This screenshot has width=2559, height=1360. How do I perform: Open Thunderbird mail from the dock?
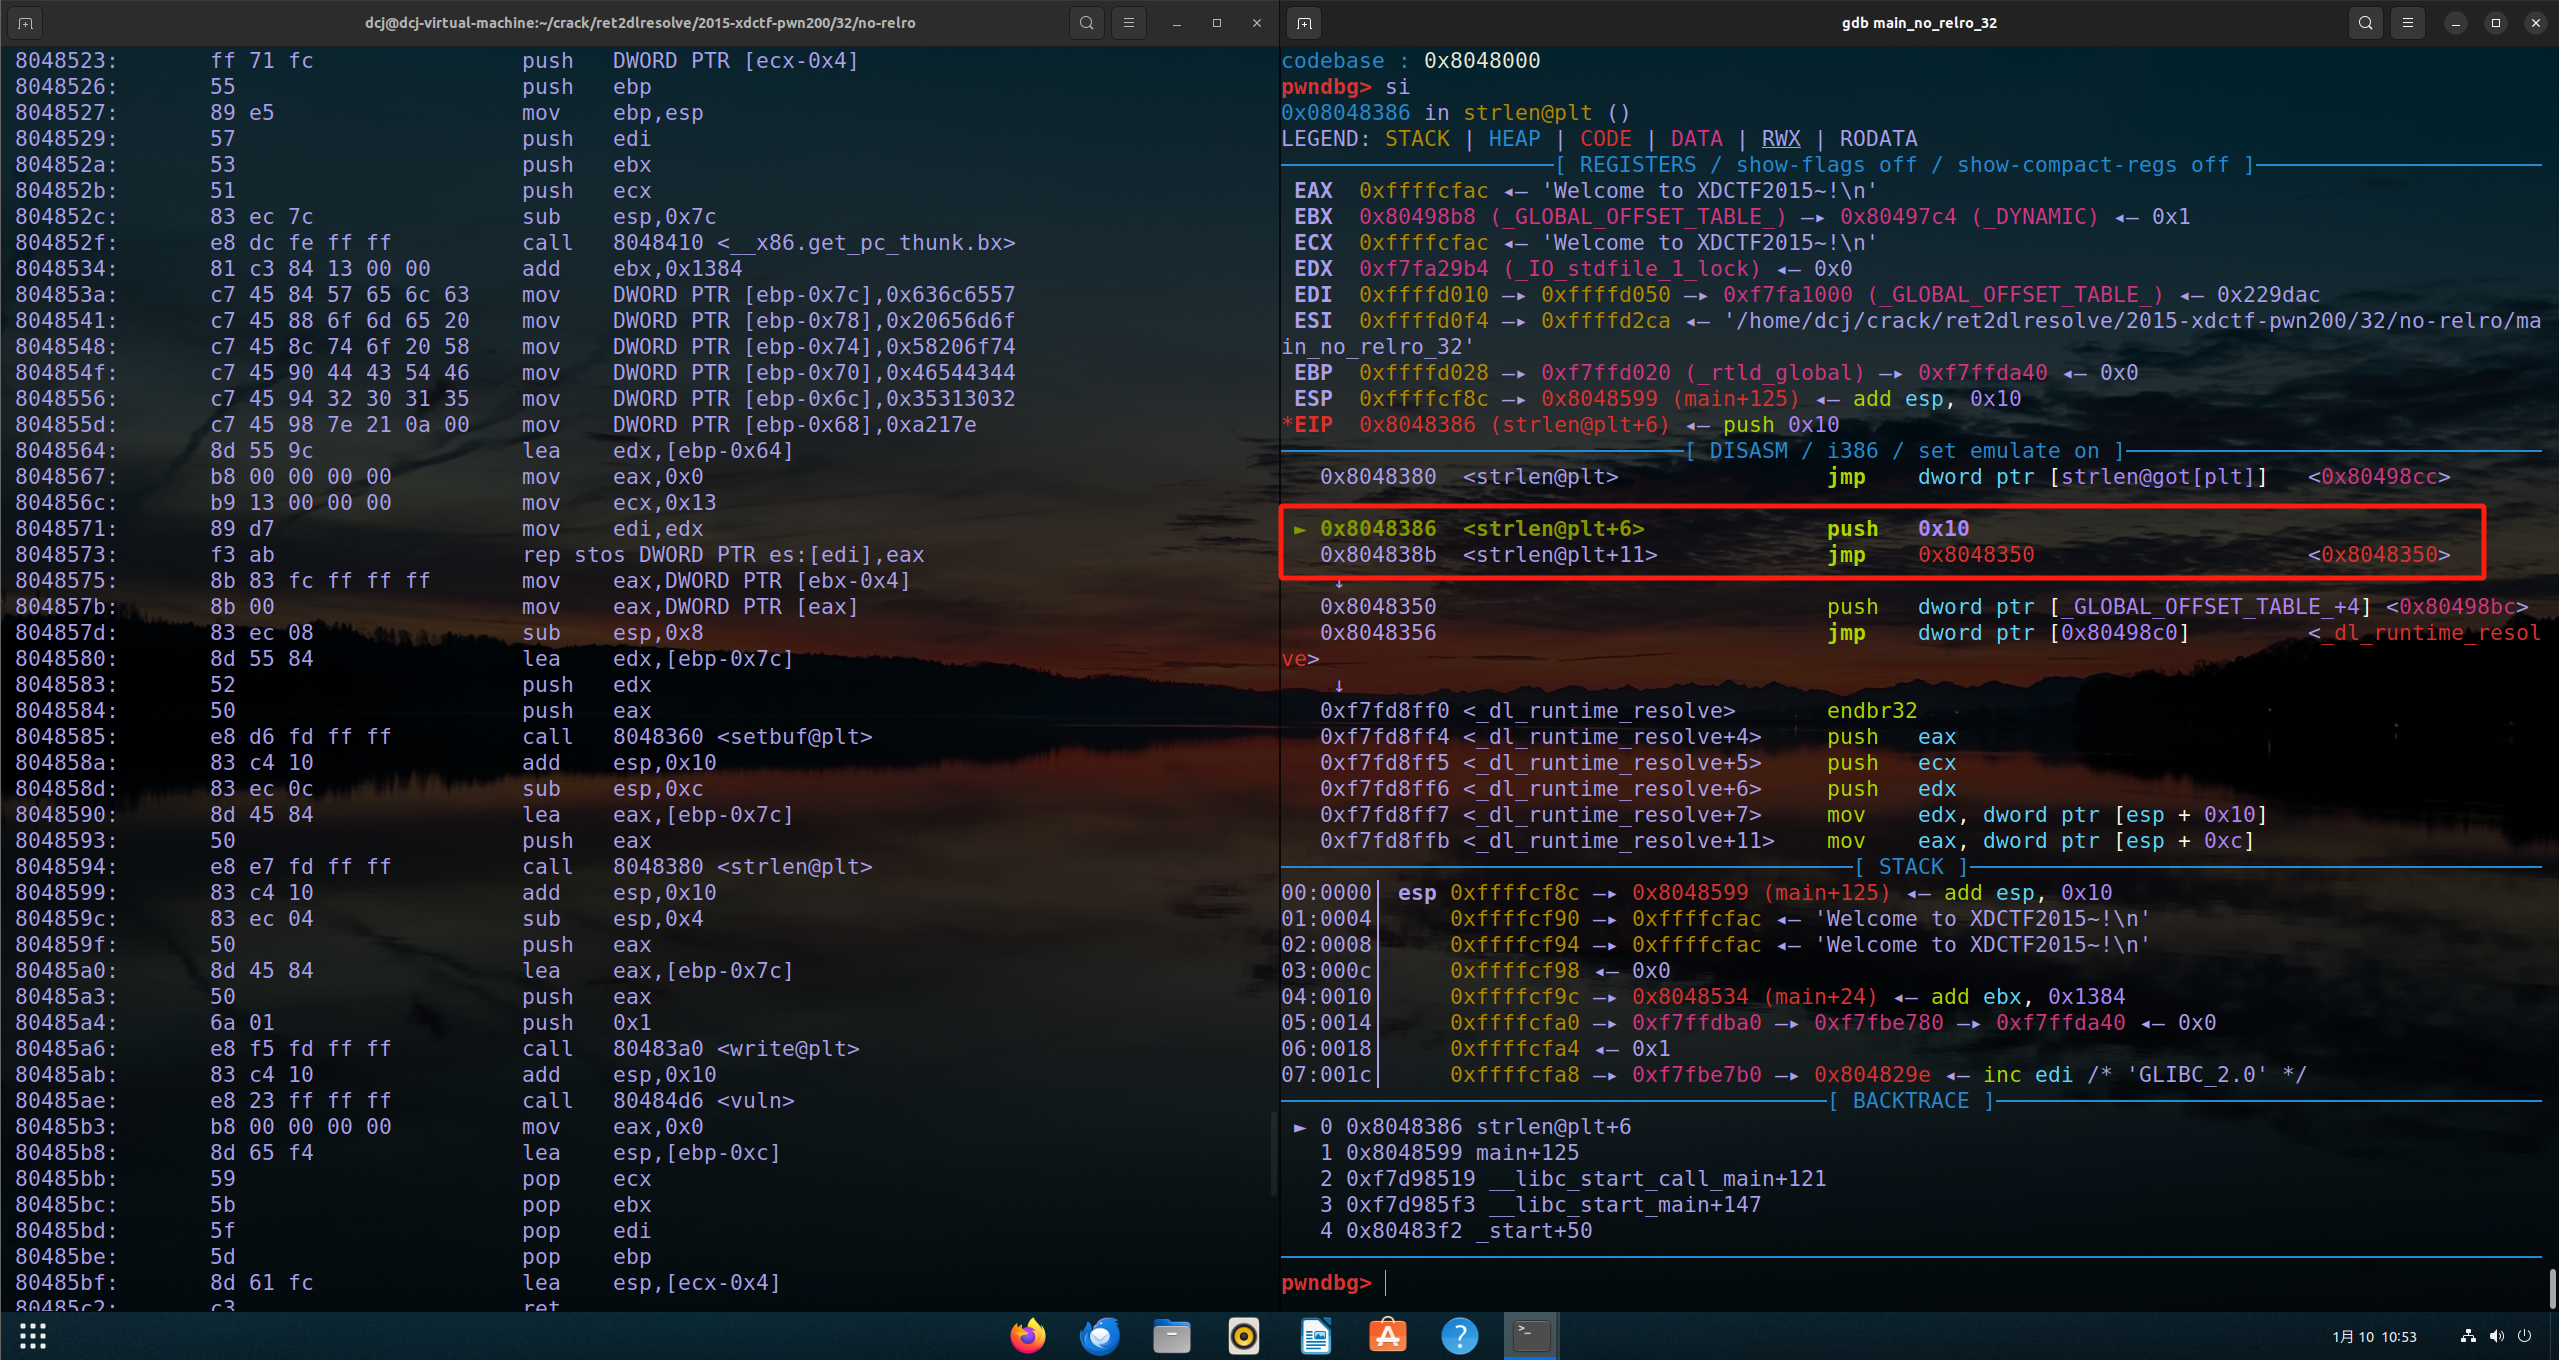pyautogui.click(x=1100, y=1336)
